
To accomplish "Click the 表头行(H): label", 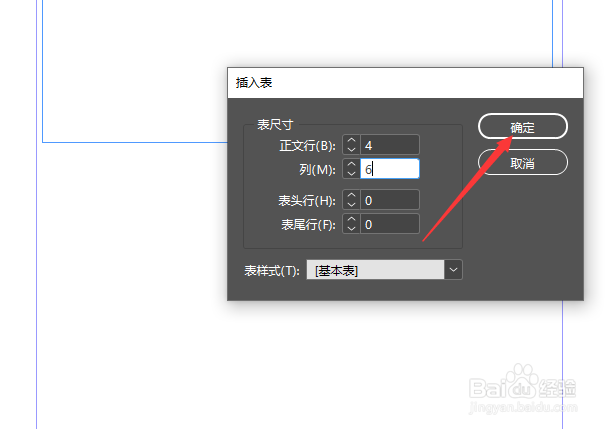I will click(307, 201).
